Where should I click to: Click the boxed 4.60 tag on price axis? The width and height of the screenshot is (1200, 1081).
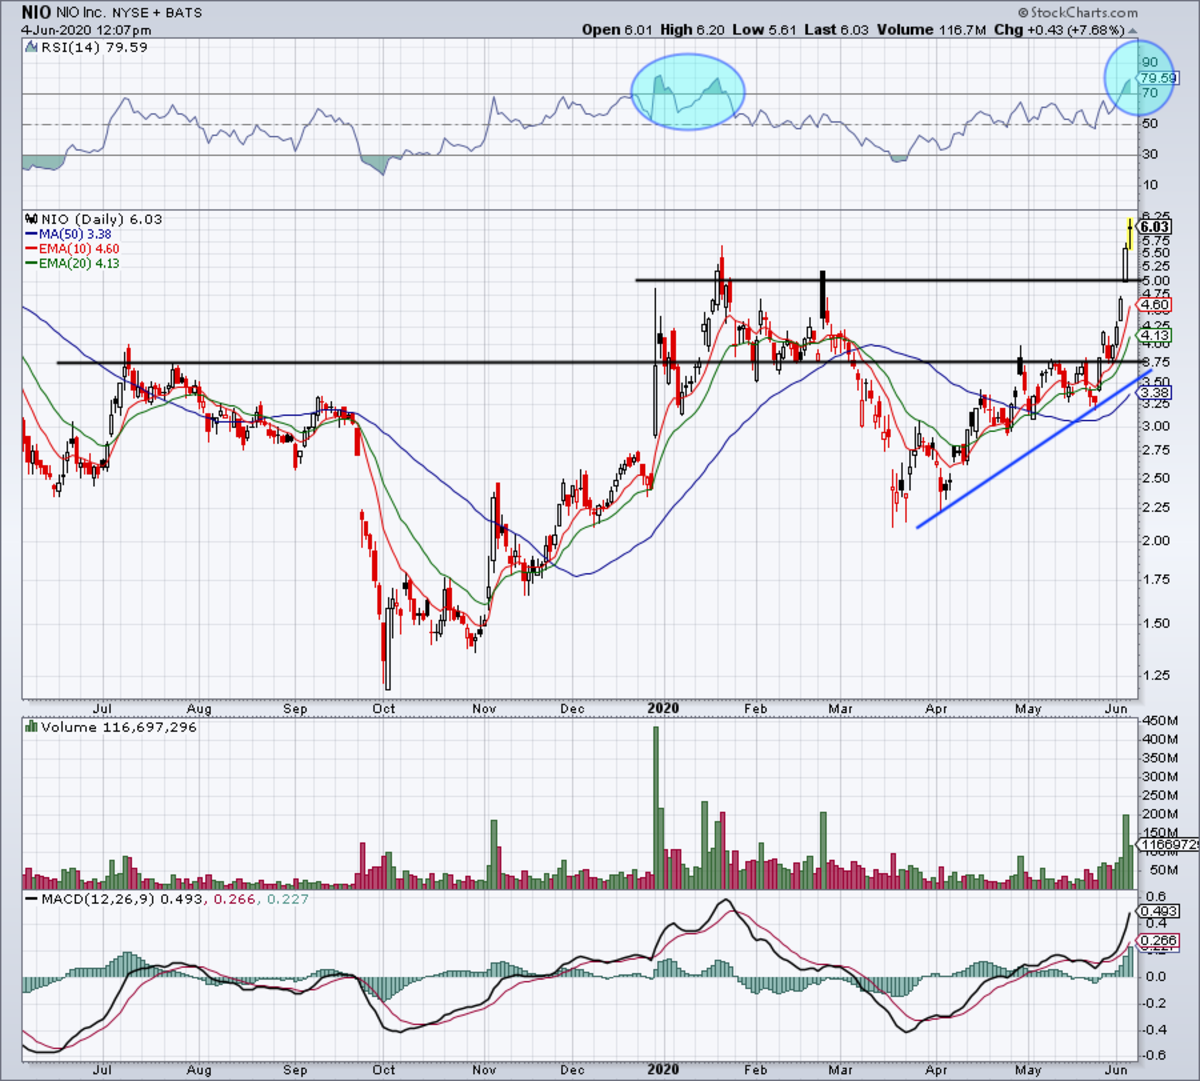click(x=1155, y=305)
